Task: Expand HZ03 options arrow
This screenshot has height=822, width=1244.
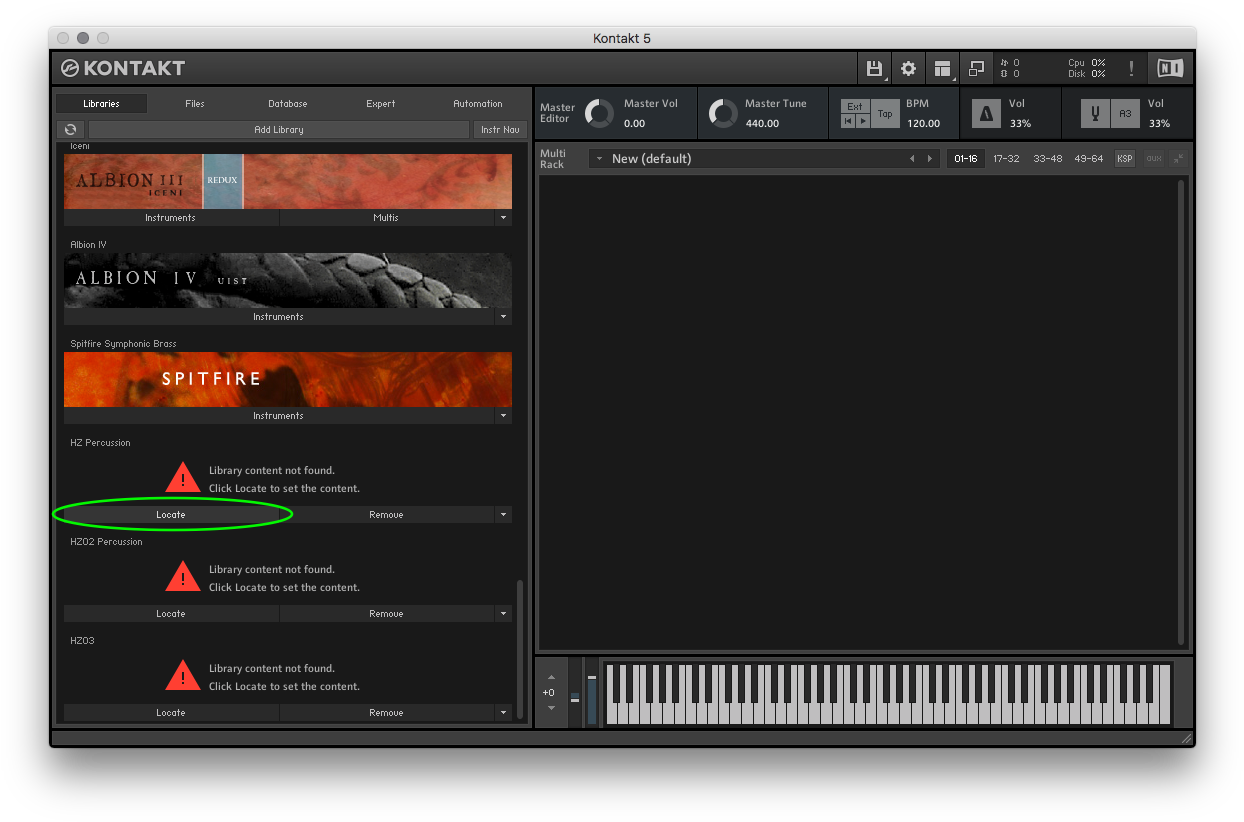Action: click(x=503, y=713)
